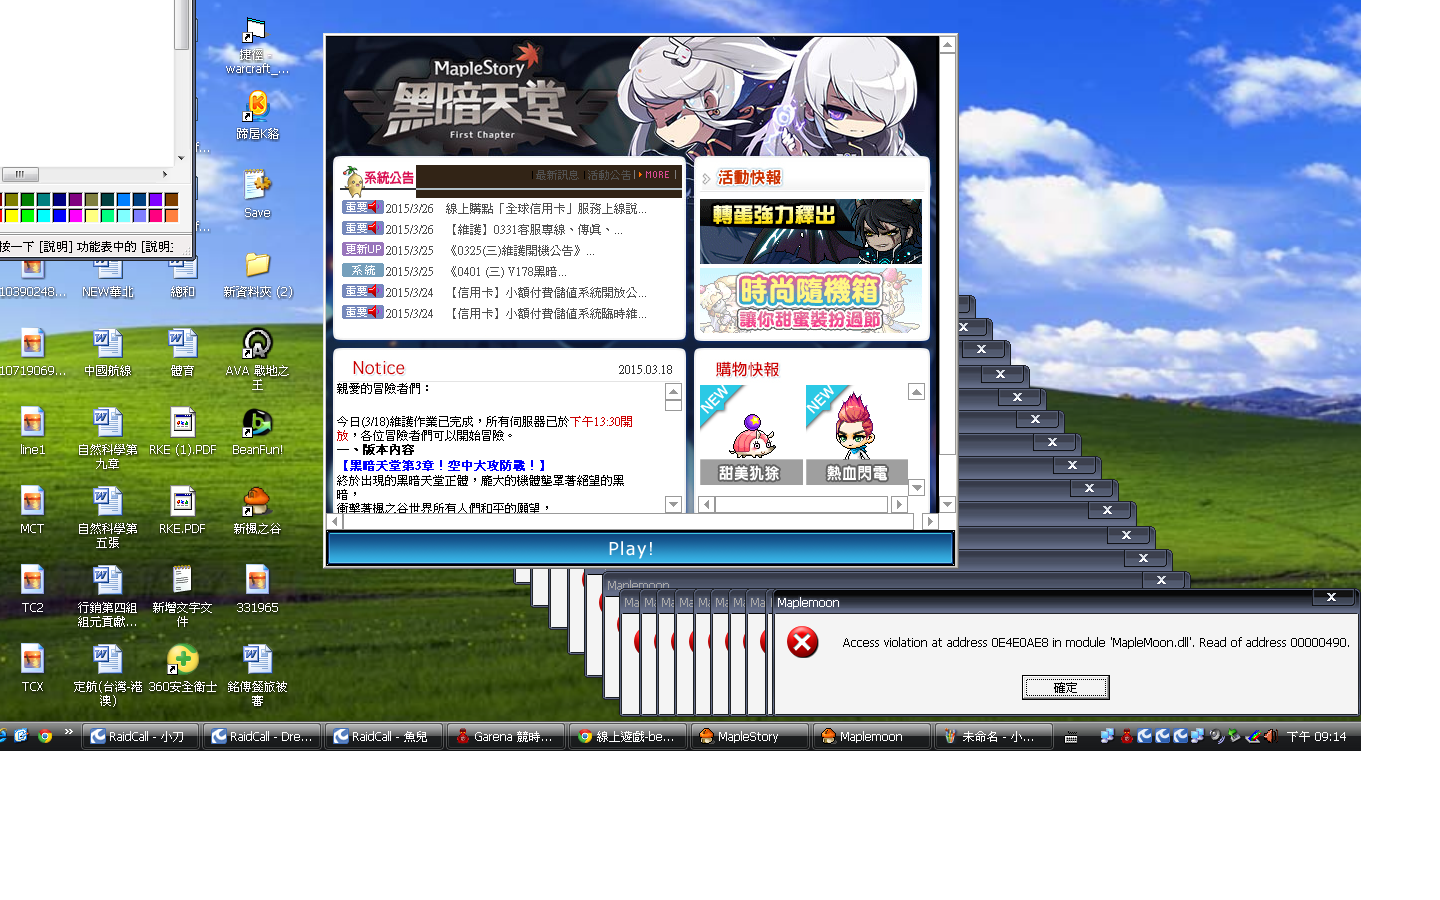This screenshot has height=900, width=1440.
Task: Open the 中國航線 Word document icon
Action: coord(107,352)
